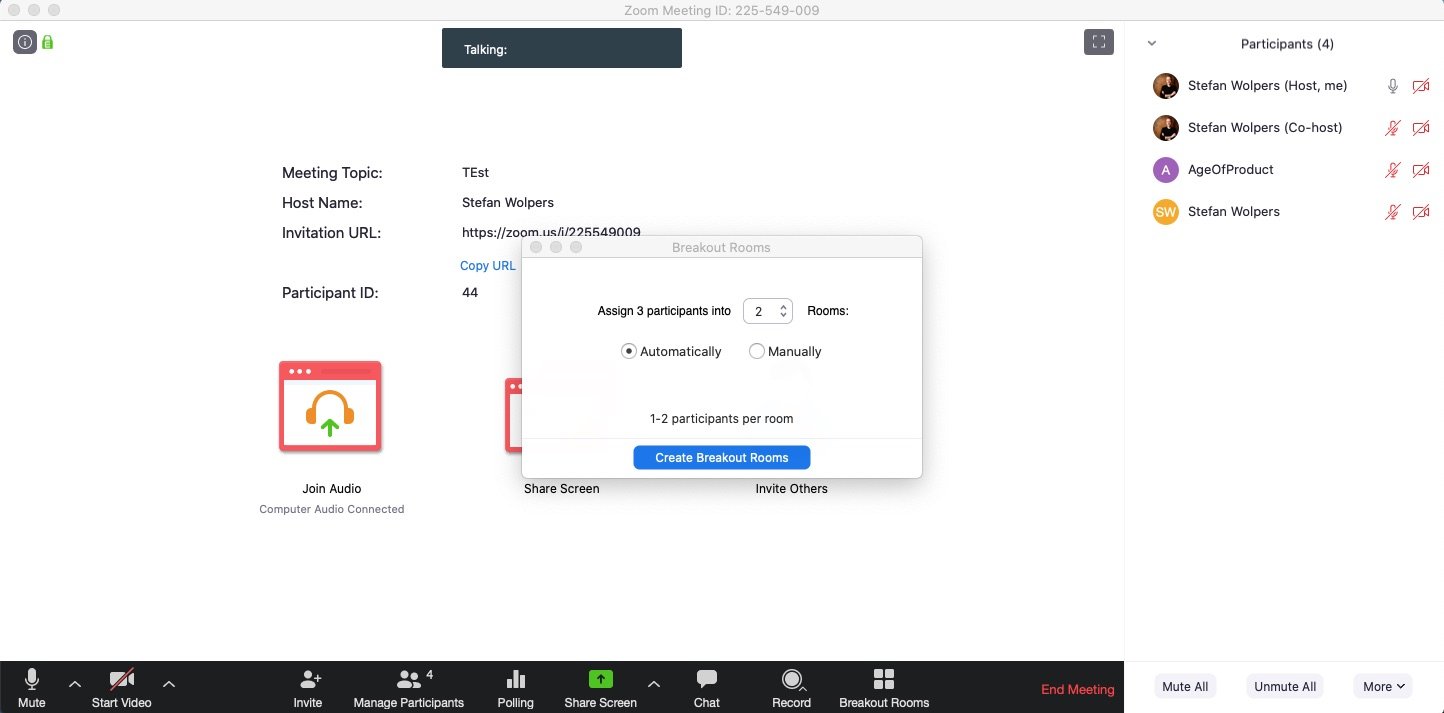Click the Chat bubble icon
The width and height of the screenshot is (1444, 713).
click(x=707, y=680)
